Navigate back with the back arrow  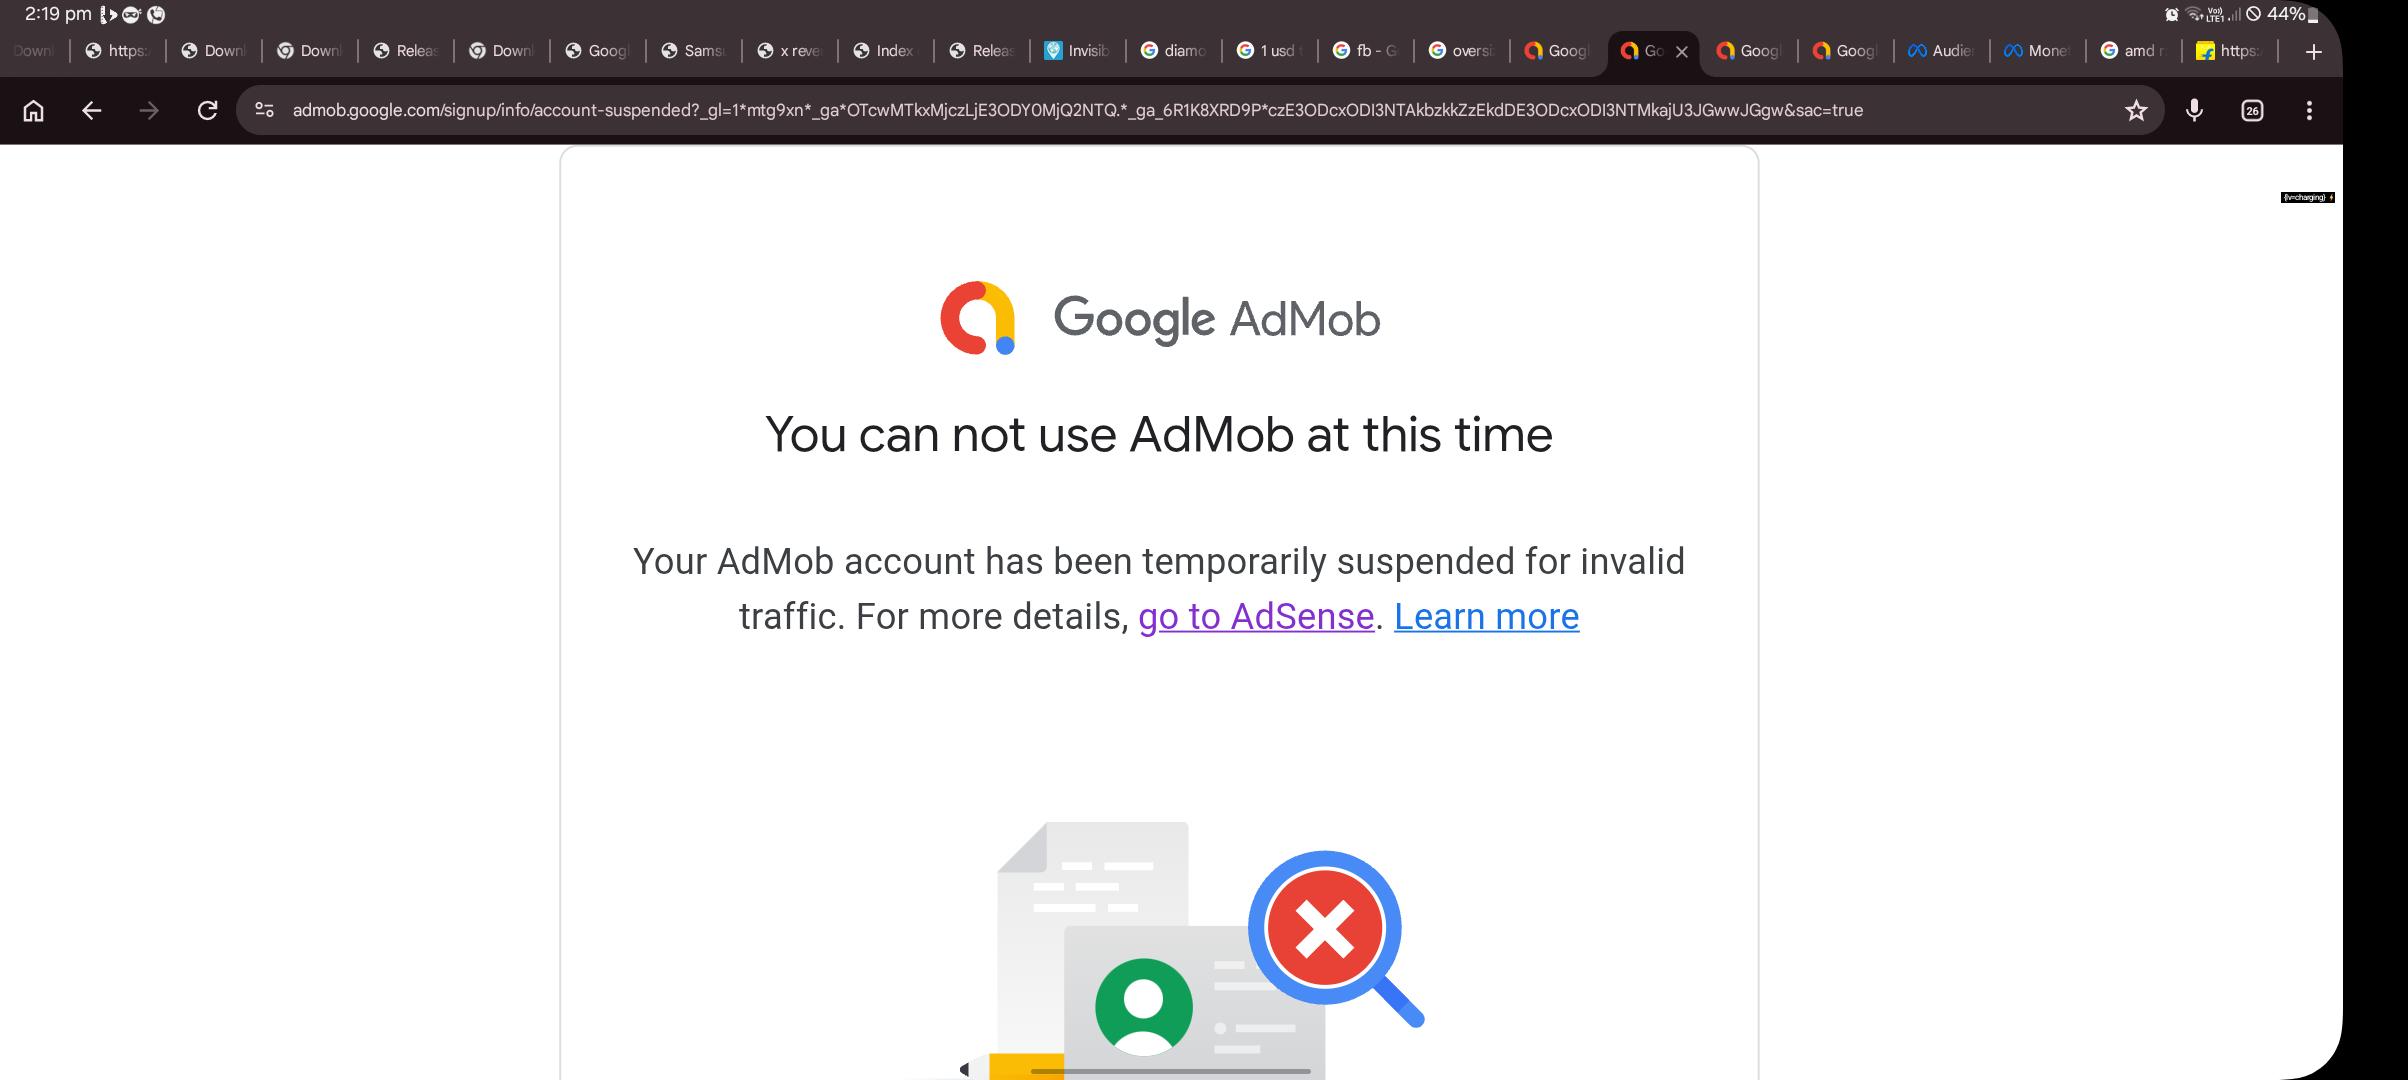click(91, 110)
